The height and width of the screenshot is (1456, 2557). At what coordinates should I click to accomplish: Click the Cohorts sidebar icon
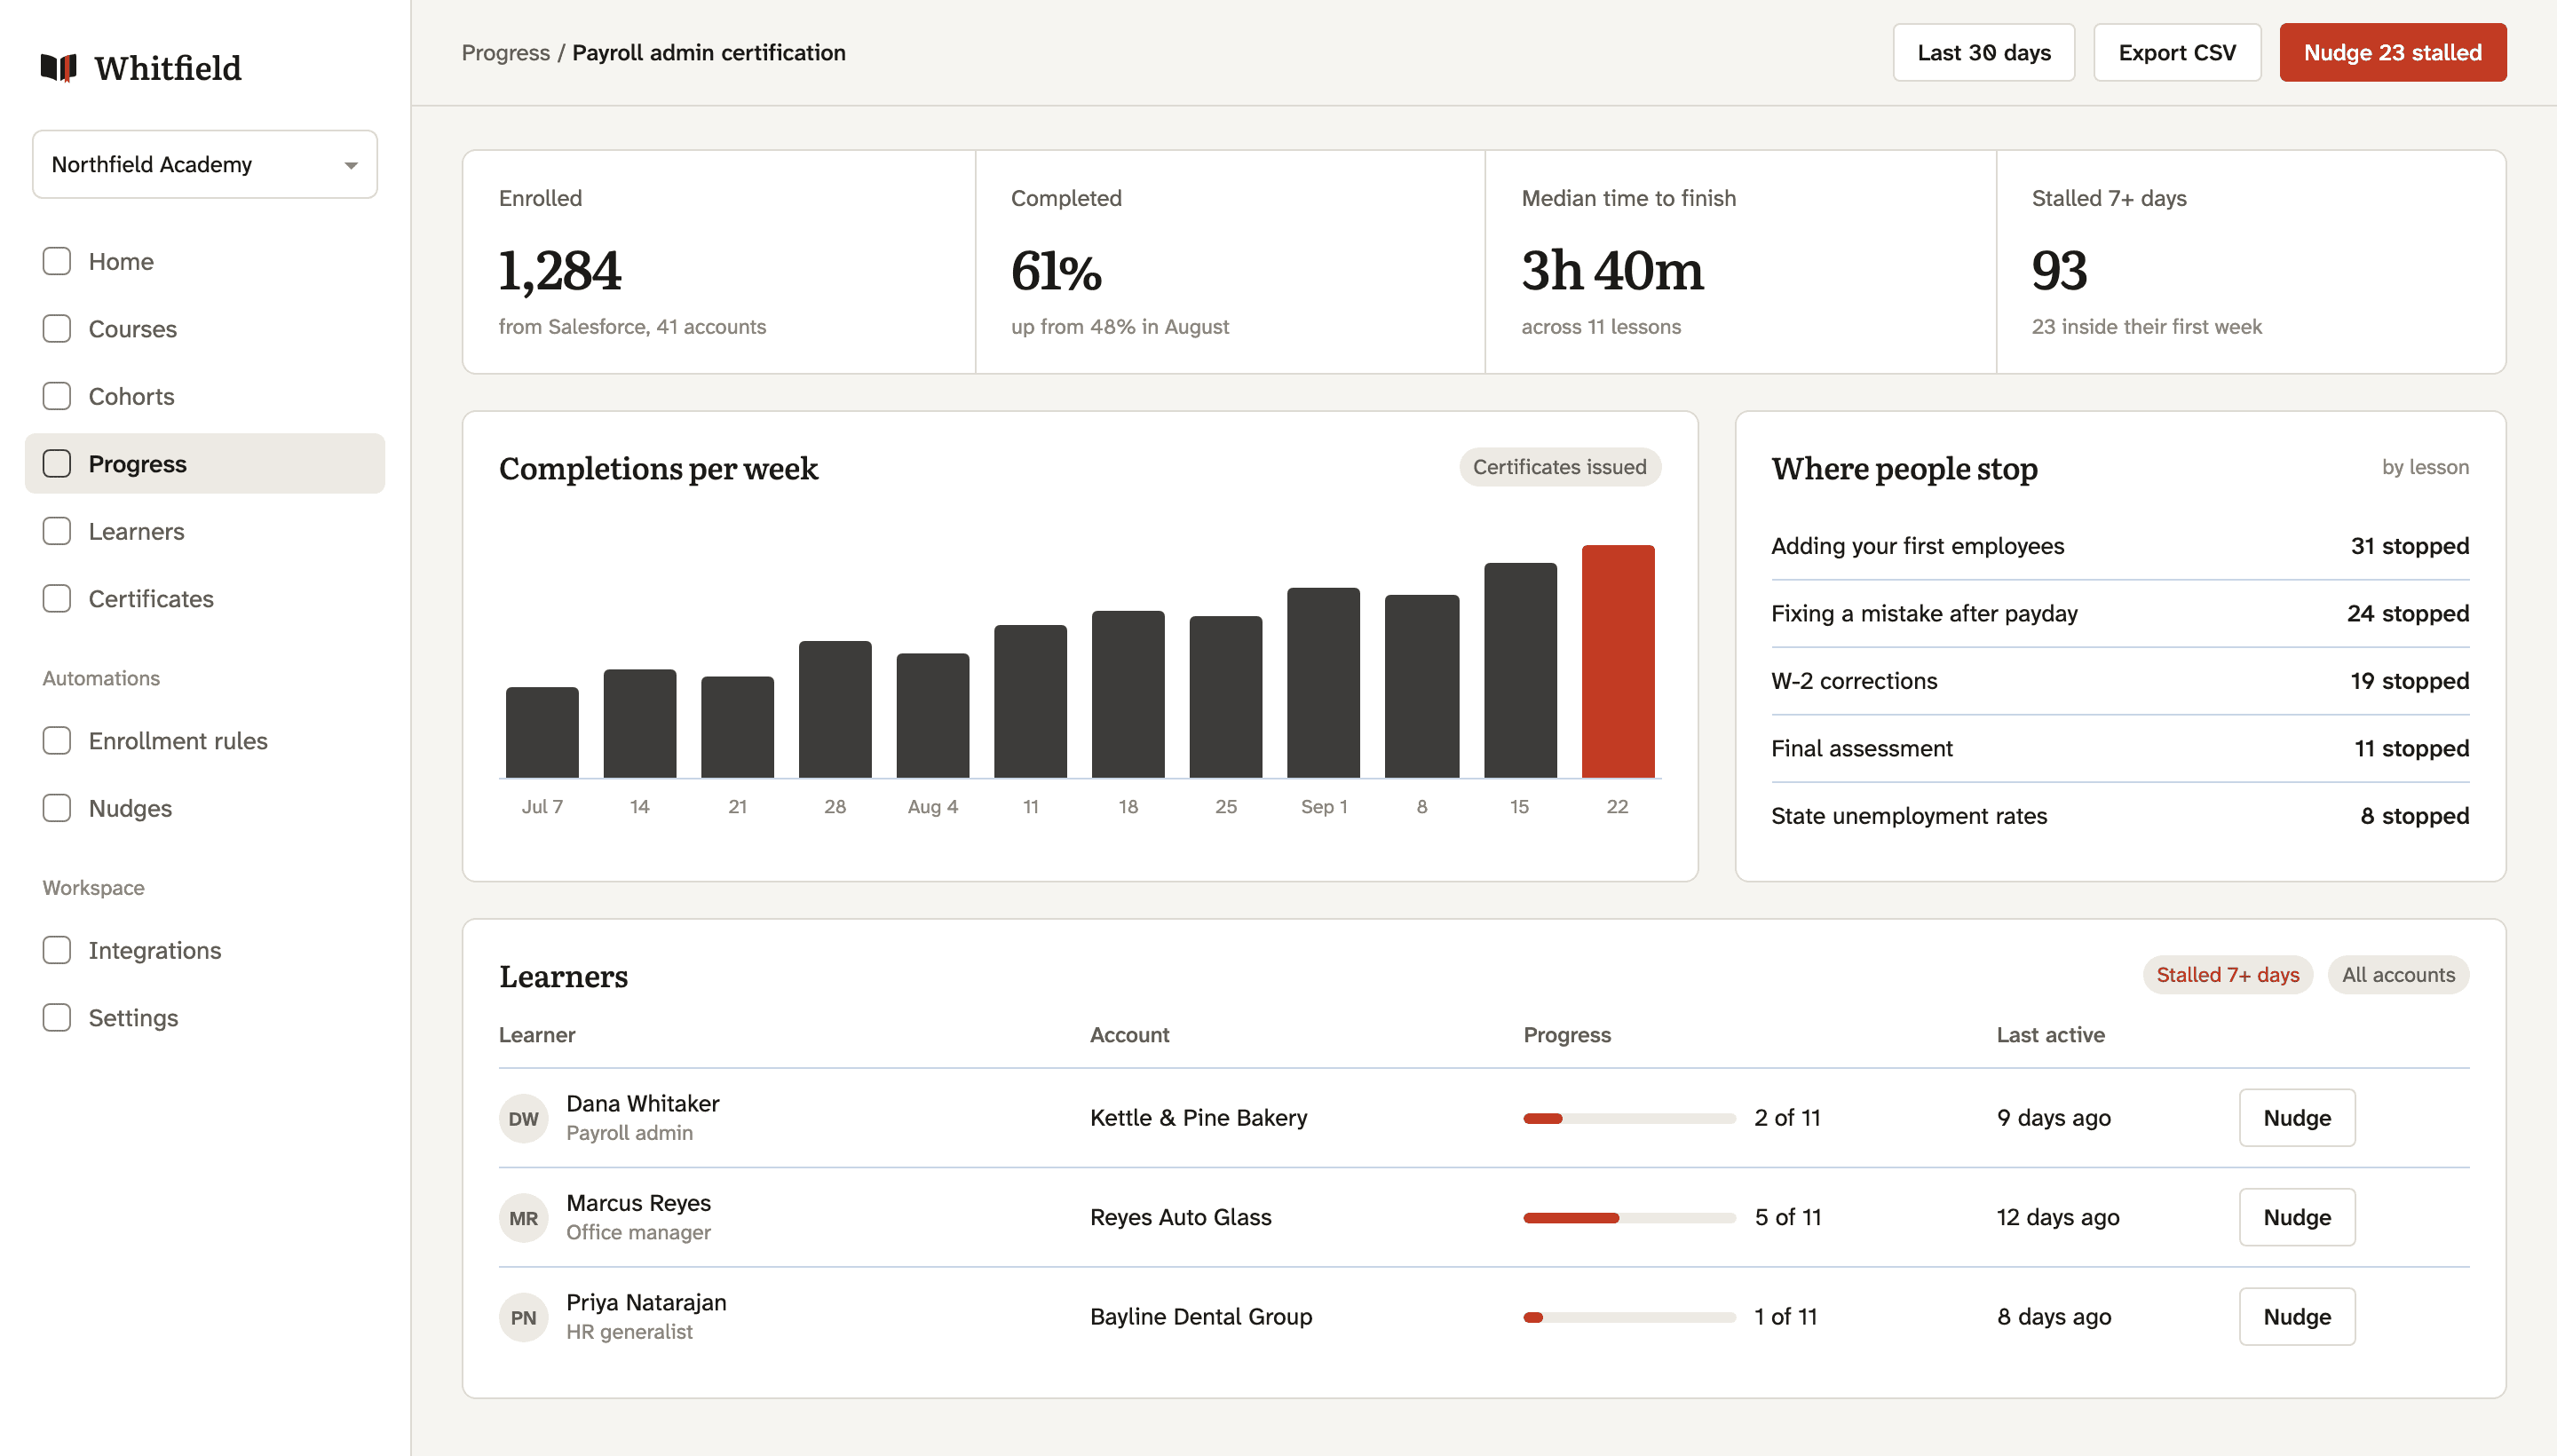(x=57, y=396)
